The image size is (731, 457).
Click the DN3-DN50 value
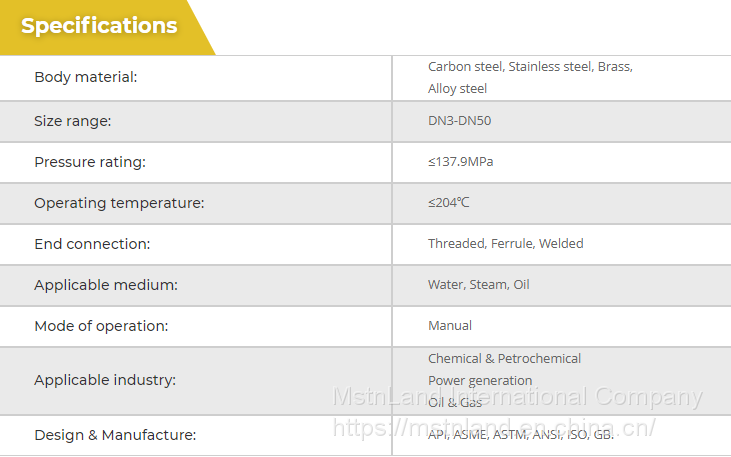tap(459, 121)
